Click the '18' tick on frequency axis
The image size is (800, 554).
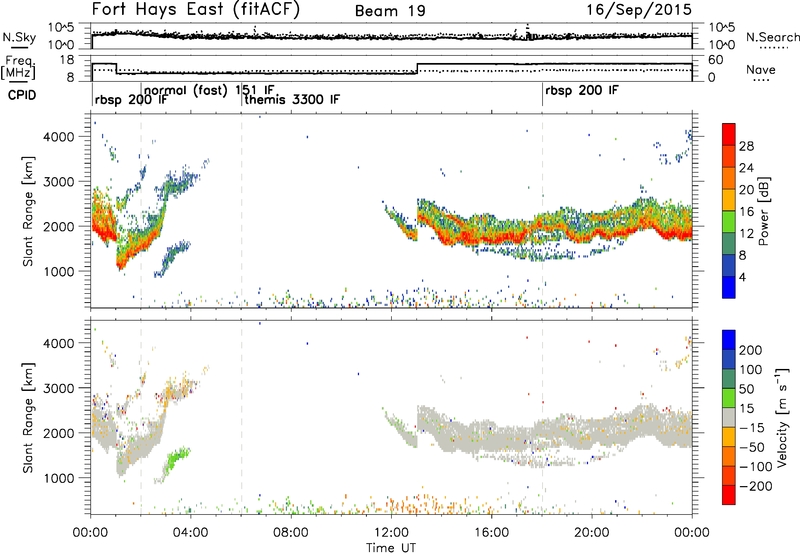67,60
